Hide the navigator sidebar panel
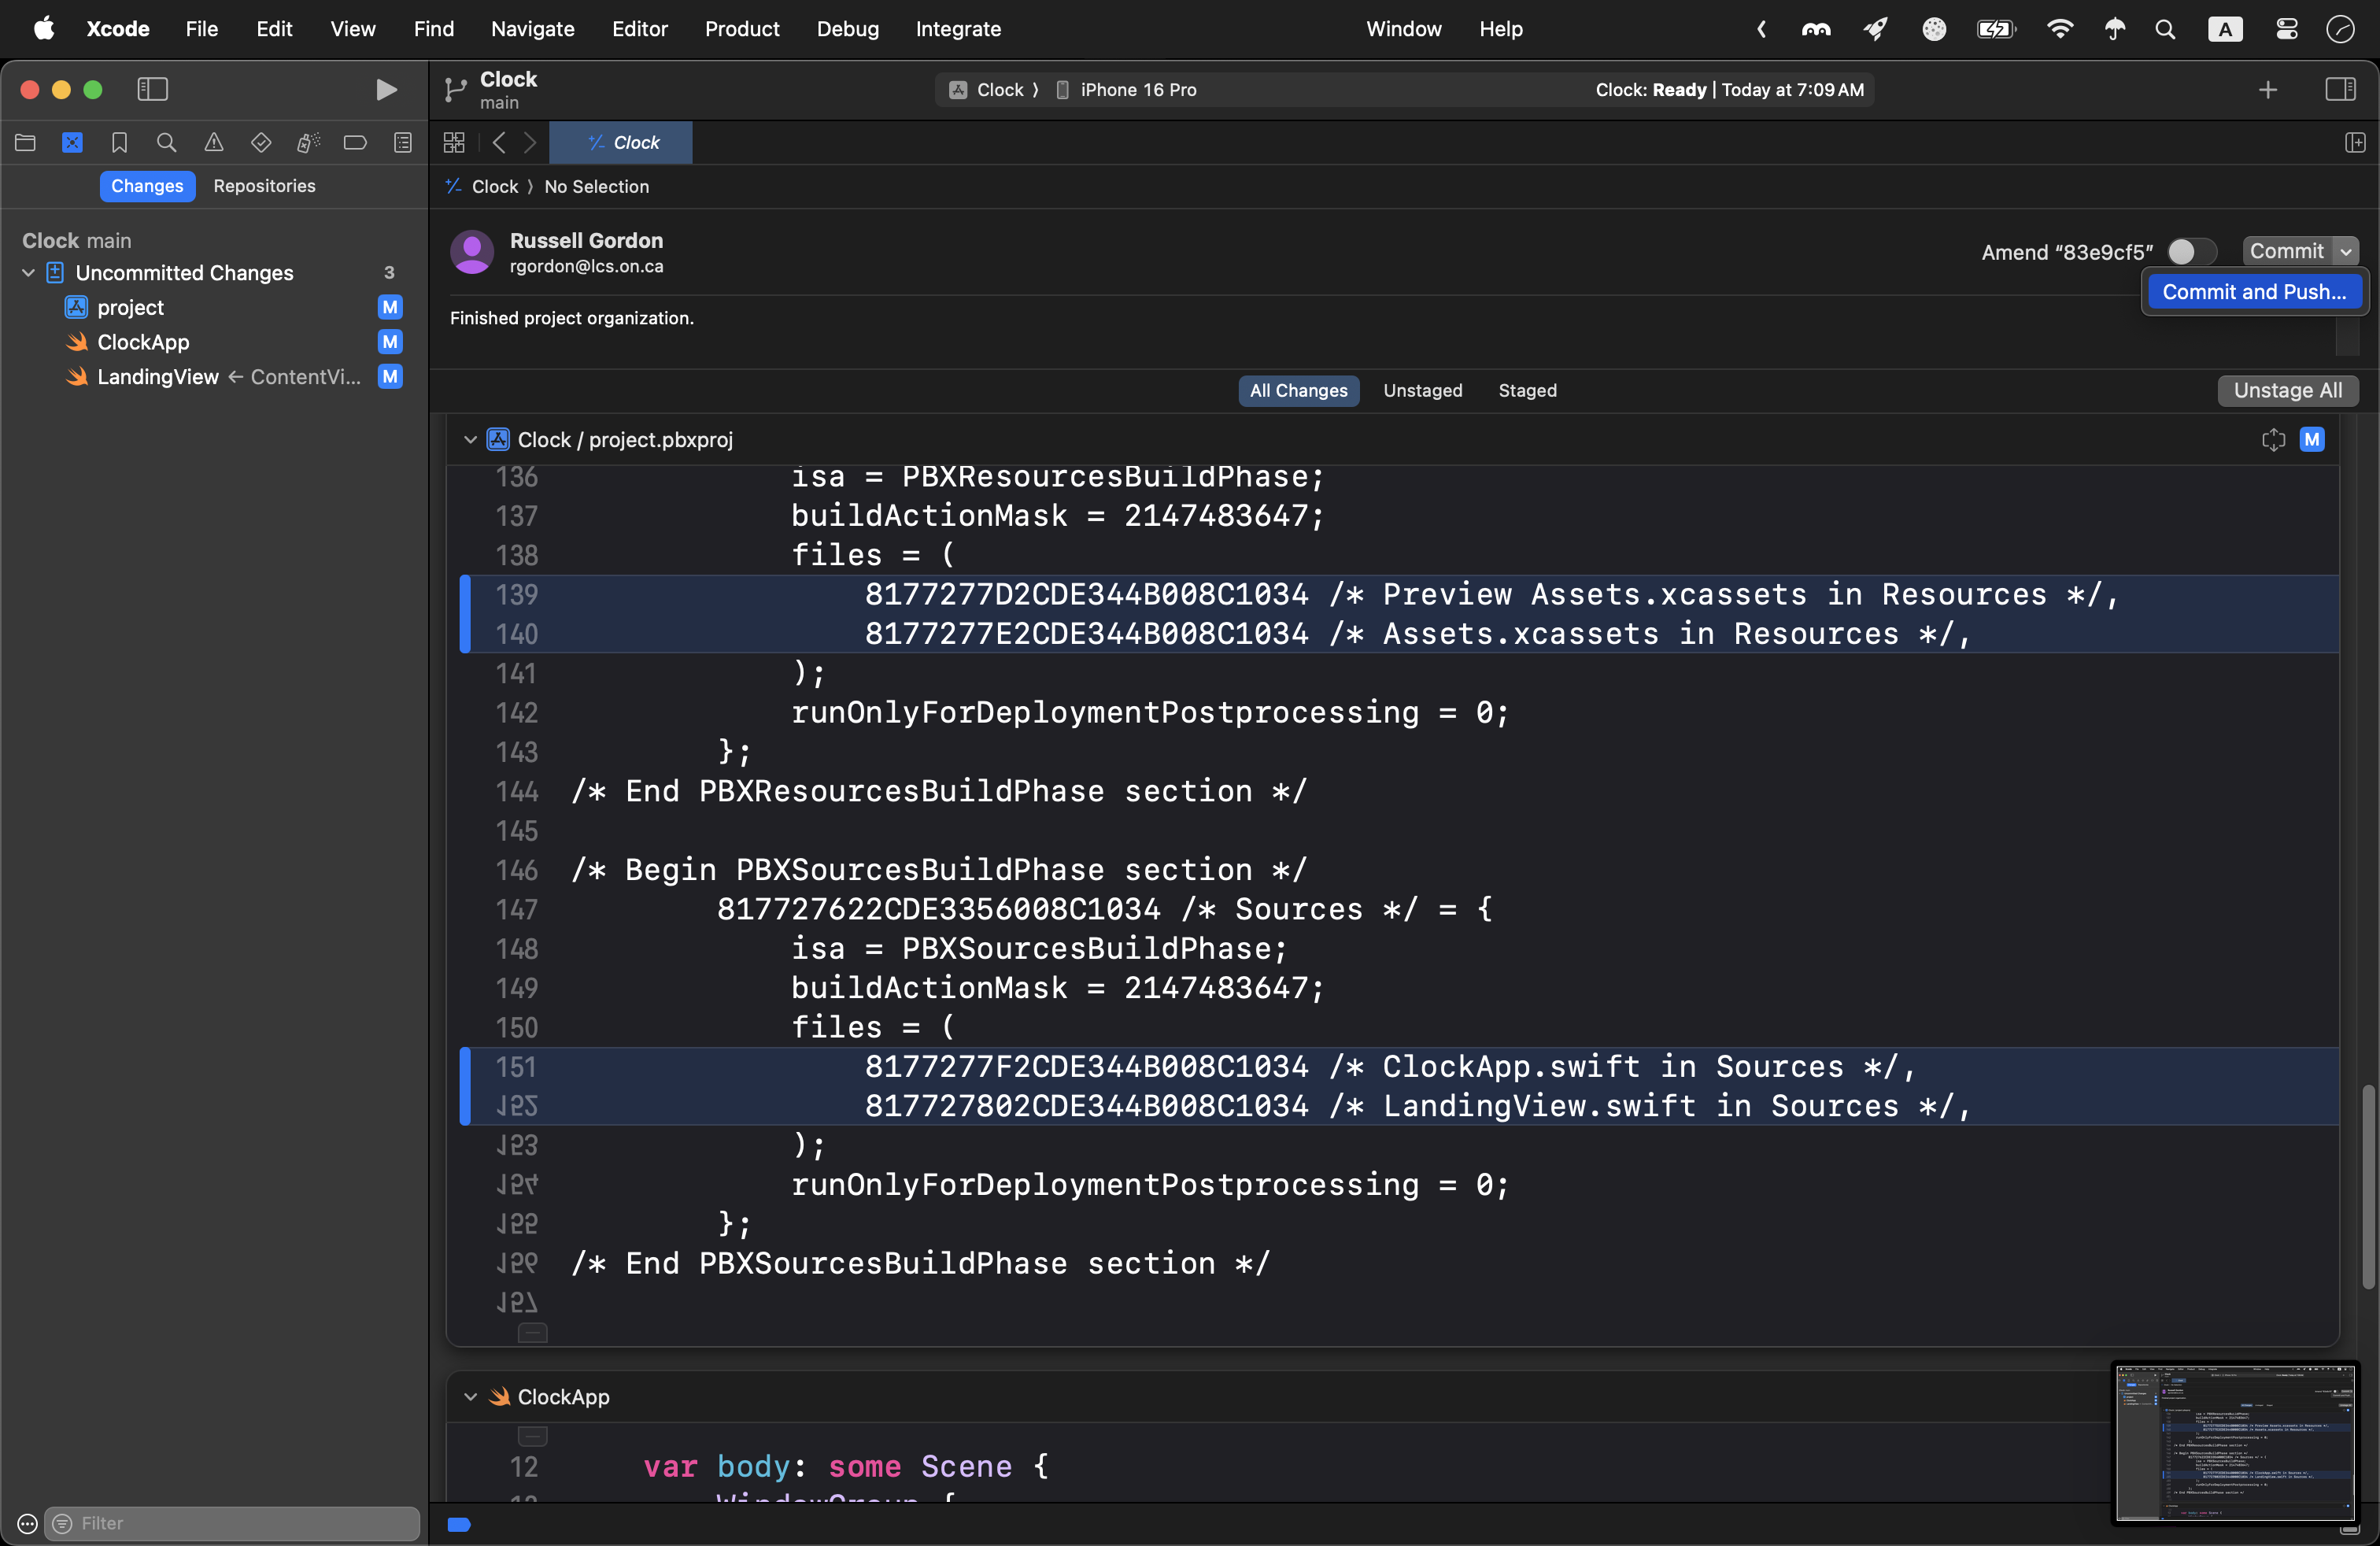2380x1546 pixels. (x=152, y=90)
